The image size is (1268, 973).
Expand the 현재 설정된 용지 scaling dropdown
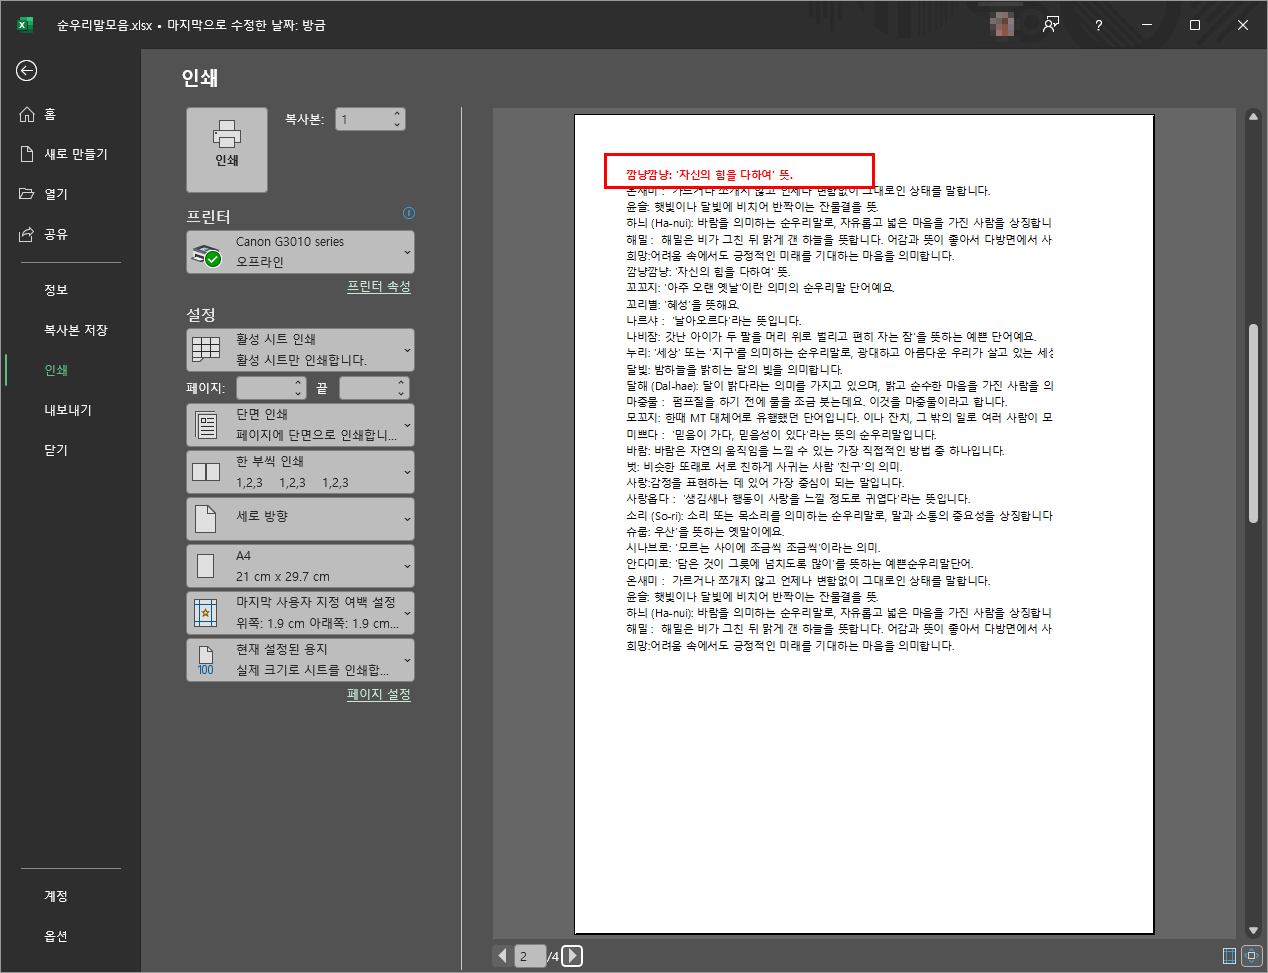click(x=300, y=660)
